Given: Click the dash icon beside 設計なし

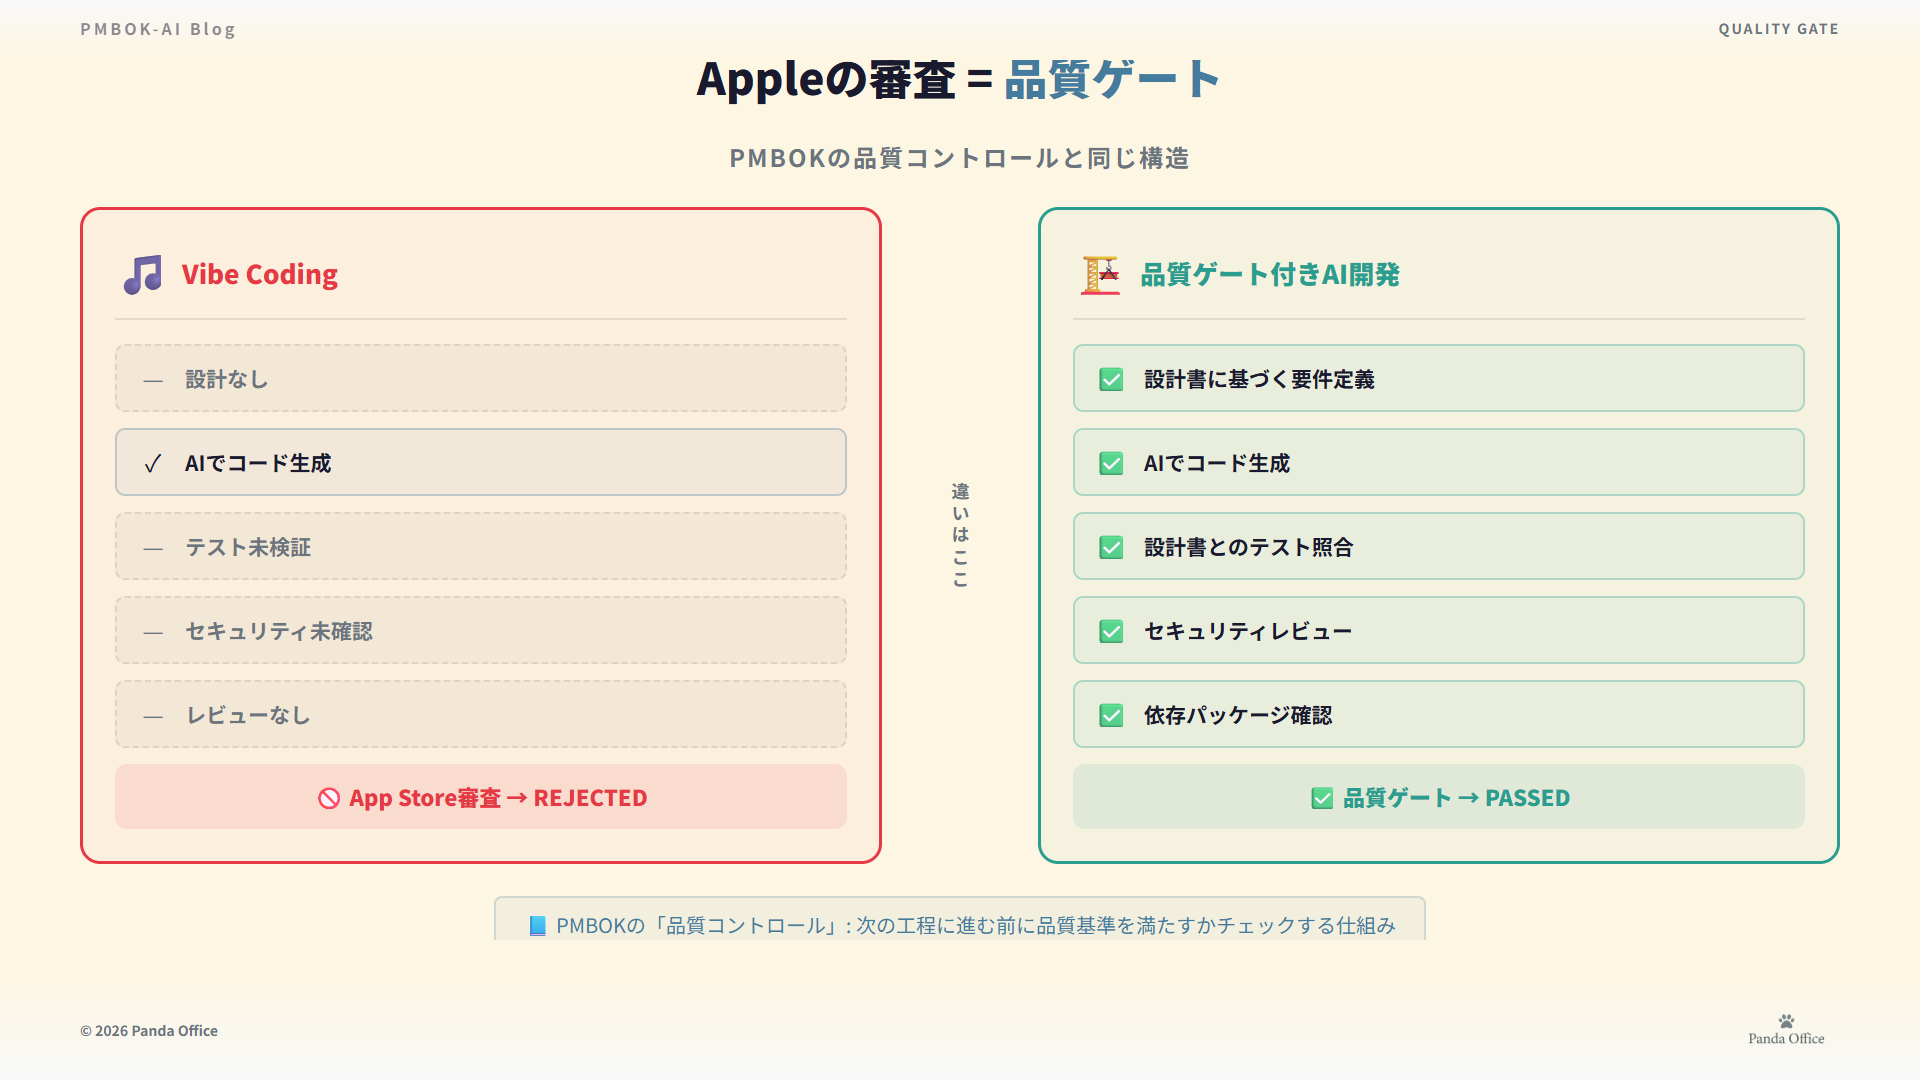Looking at the screenshot, I should (x=153, y=380).
